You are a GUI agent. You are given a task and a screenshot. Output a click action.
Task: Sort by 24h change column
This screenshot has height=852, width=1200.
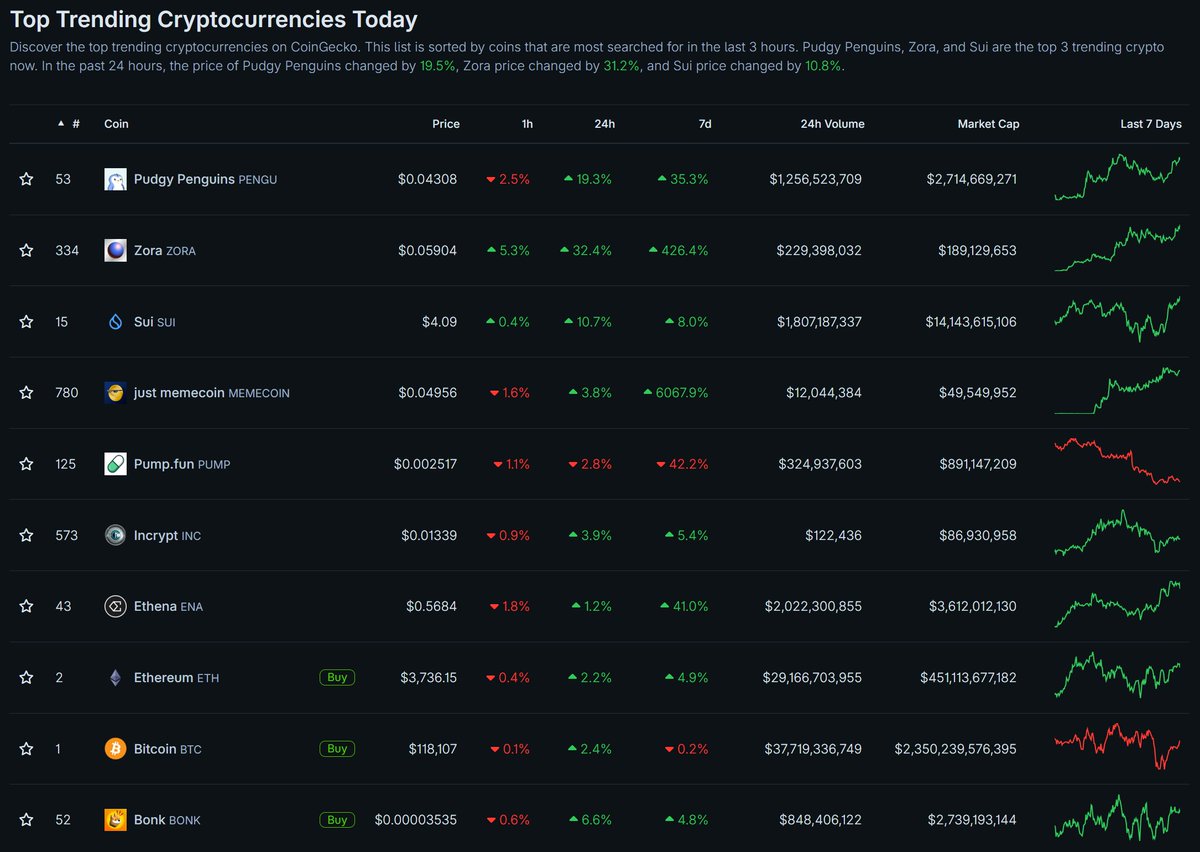[x=604, y=124]
